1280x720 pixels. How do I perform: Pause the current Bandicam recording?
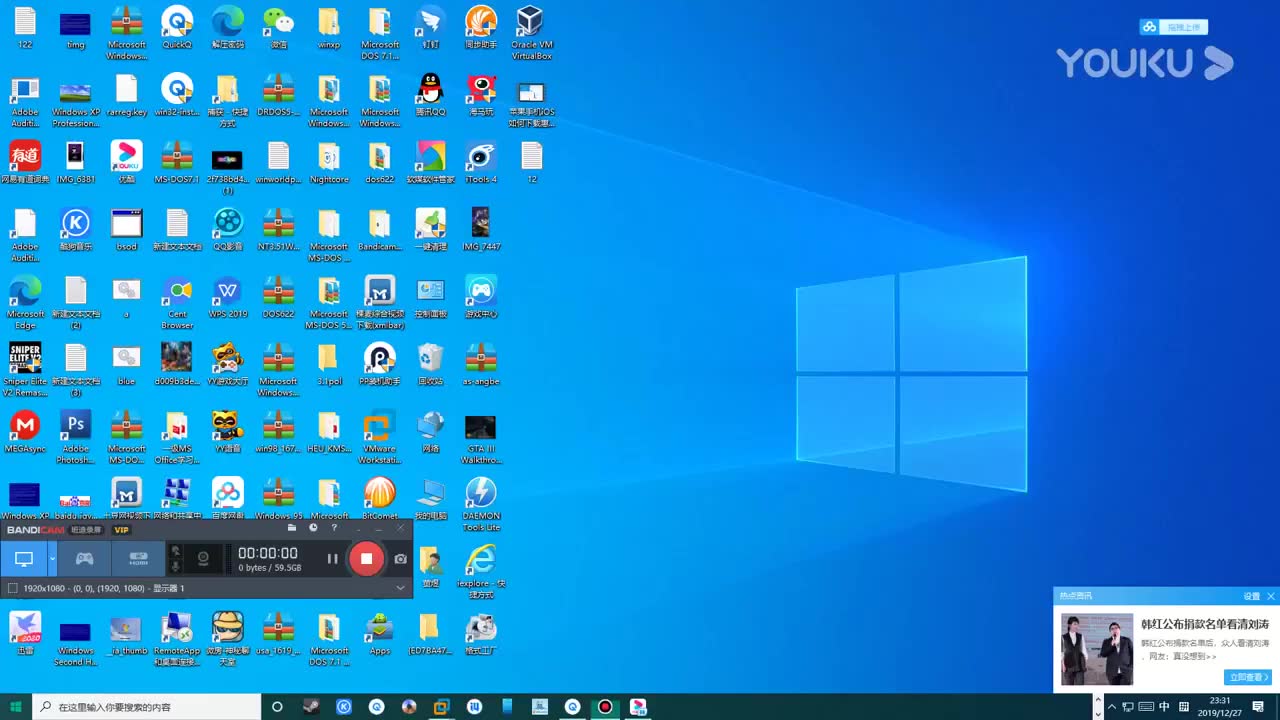(333, 559)
